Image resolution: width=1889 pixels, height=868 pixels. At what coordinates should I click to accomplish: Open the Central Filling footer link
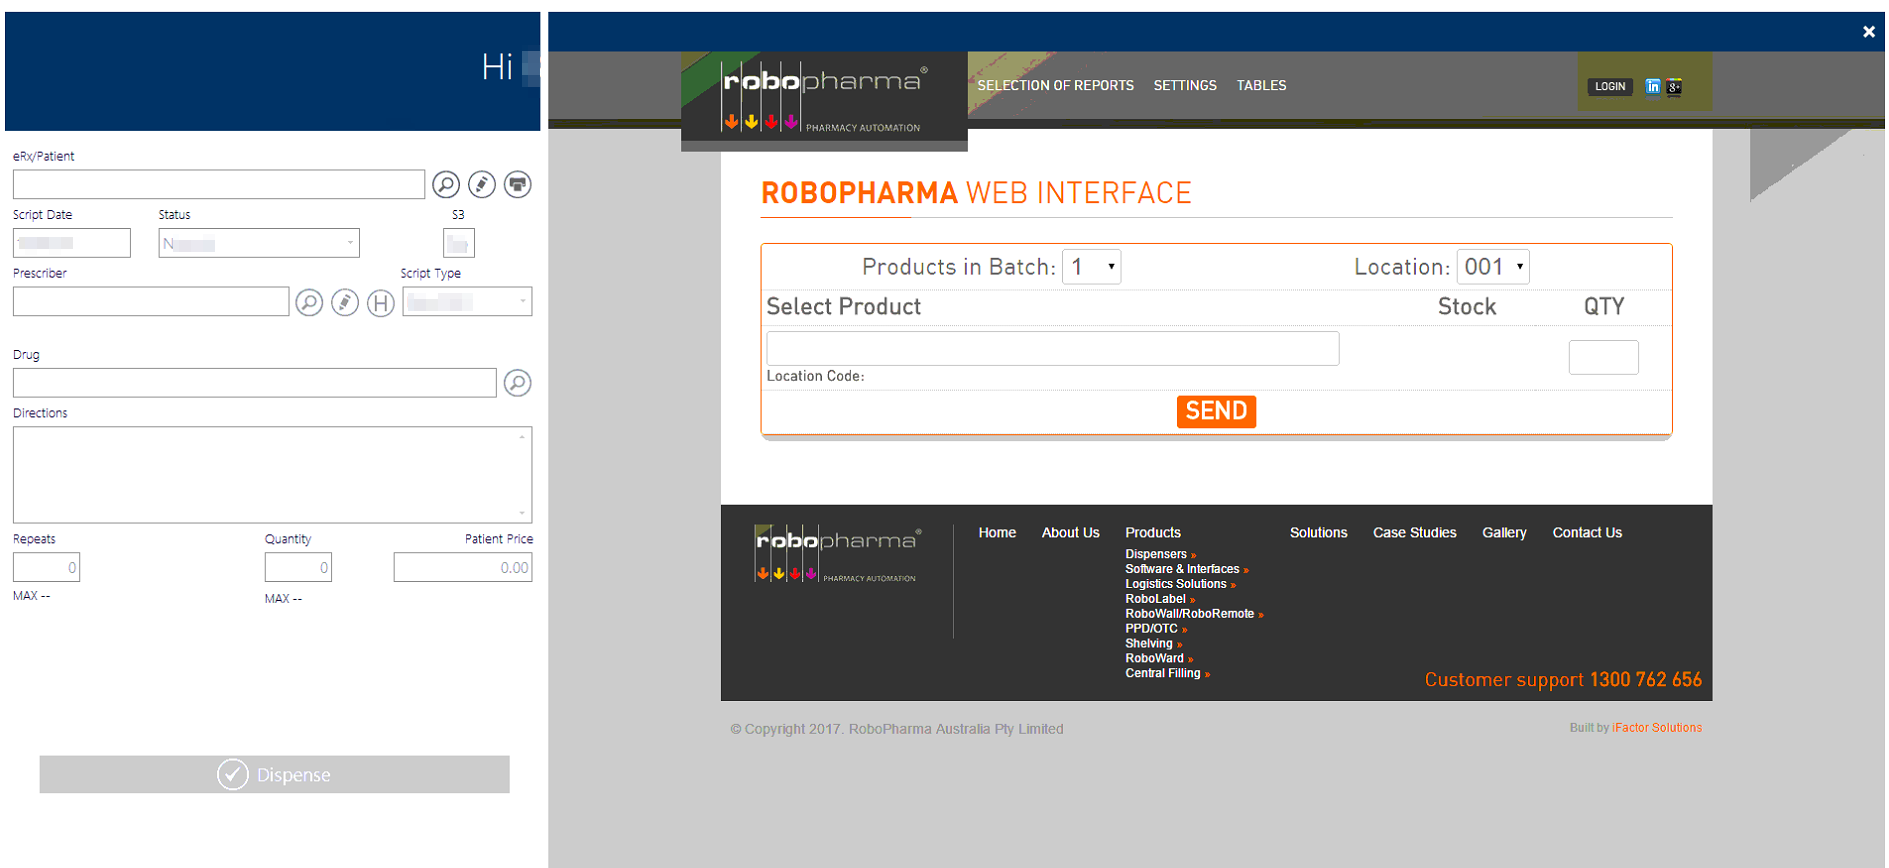pos(1167,673)
